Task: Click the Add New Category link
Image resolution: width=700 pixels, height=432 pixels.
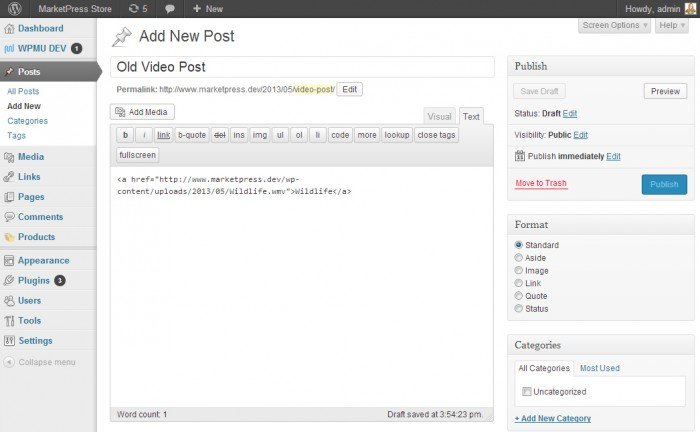Action: [553, 418]
